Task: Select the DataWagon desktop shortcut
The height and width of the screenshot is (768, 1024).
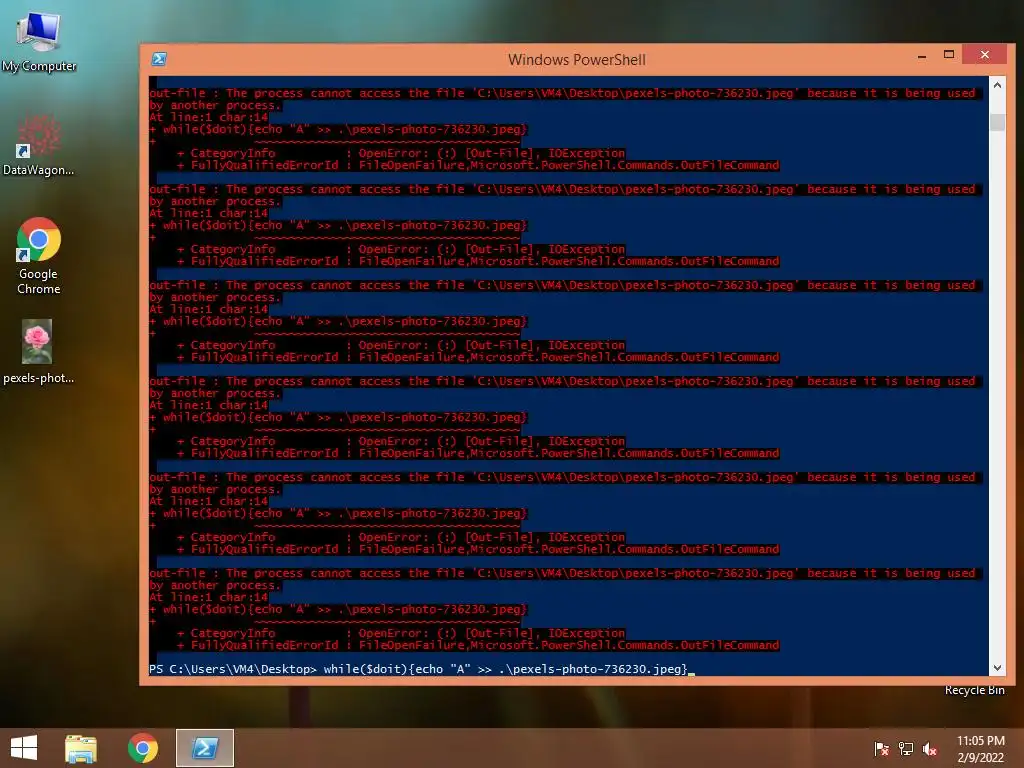Action: click(x=39, y=145)
